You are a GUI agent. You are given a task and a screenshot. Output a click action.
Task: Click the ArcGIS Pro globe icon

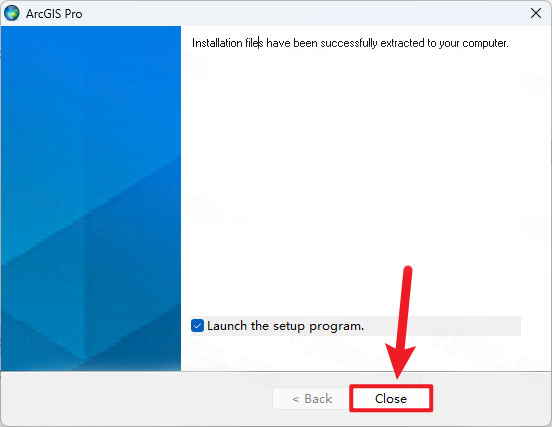coord(12,13)
